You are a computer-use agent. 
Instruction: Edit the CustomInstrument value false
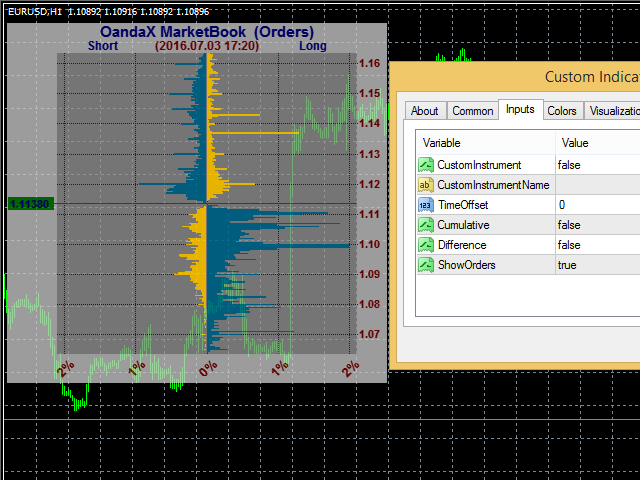(x=598, y=165)
